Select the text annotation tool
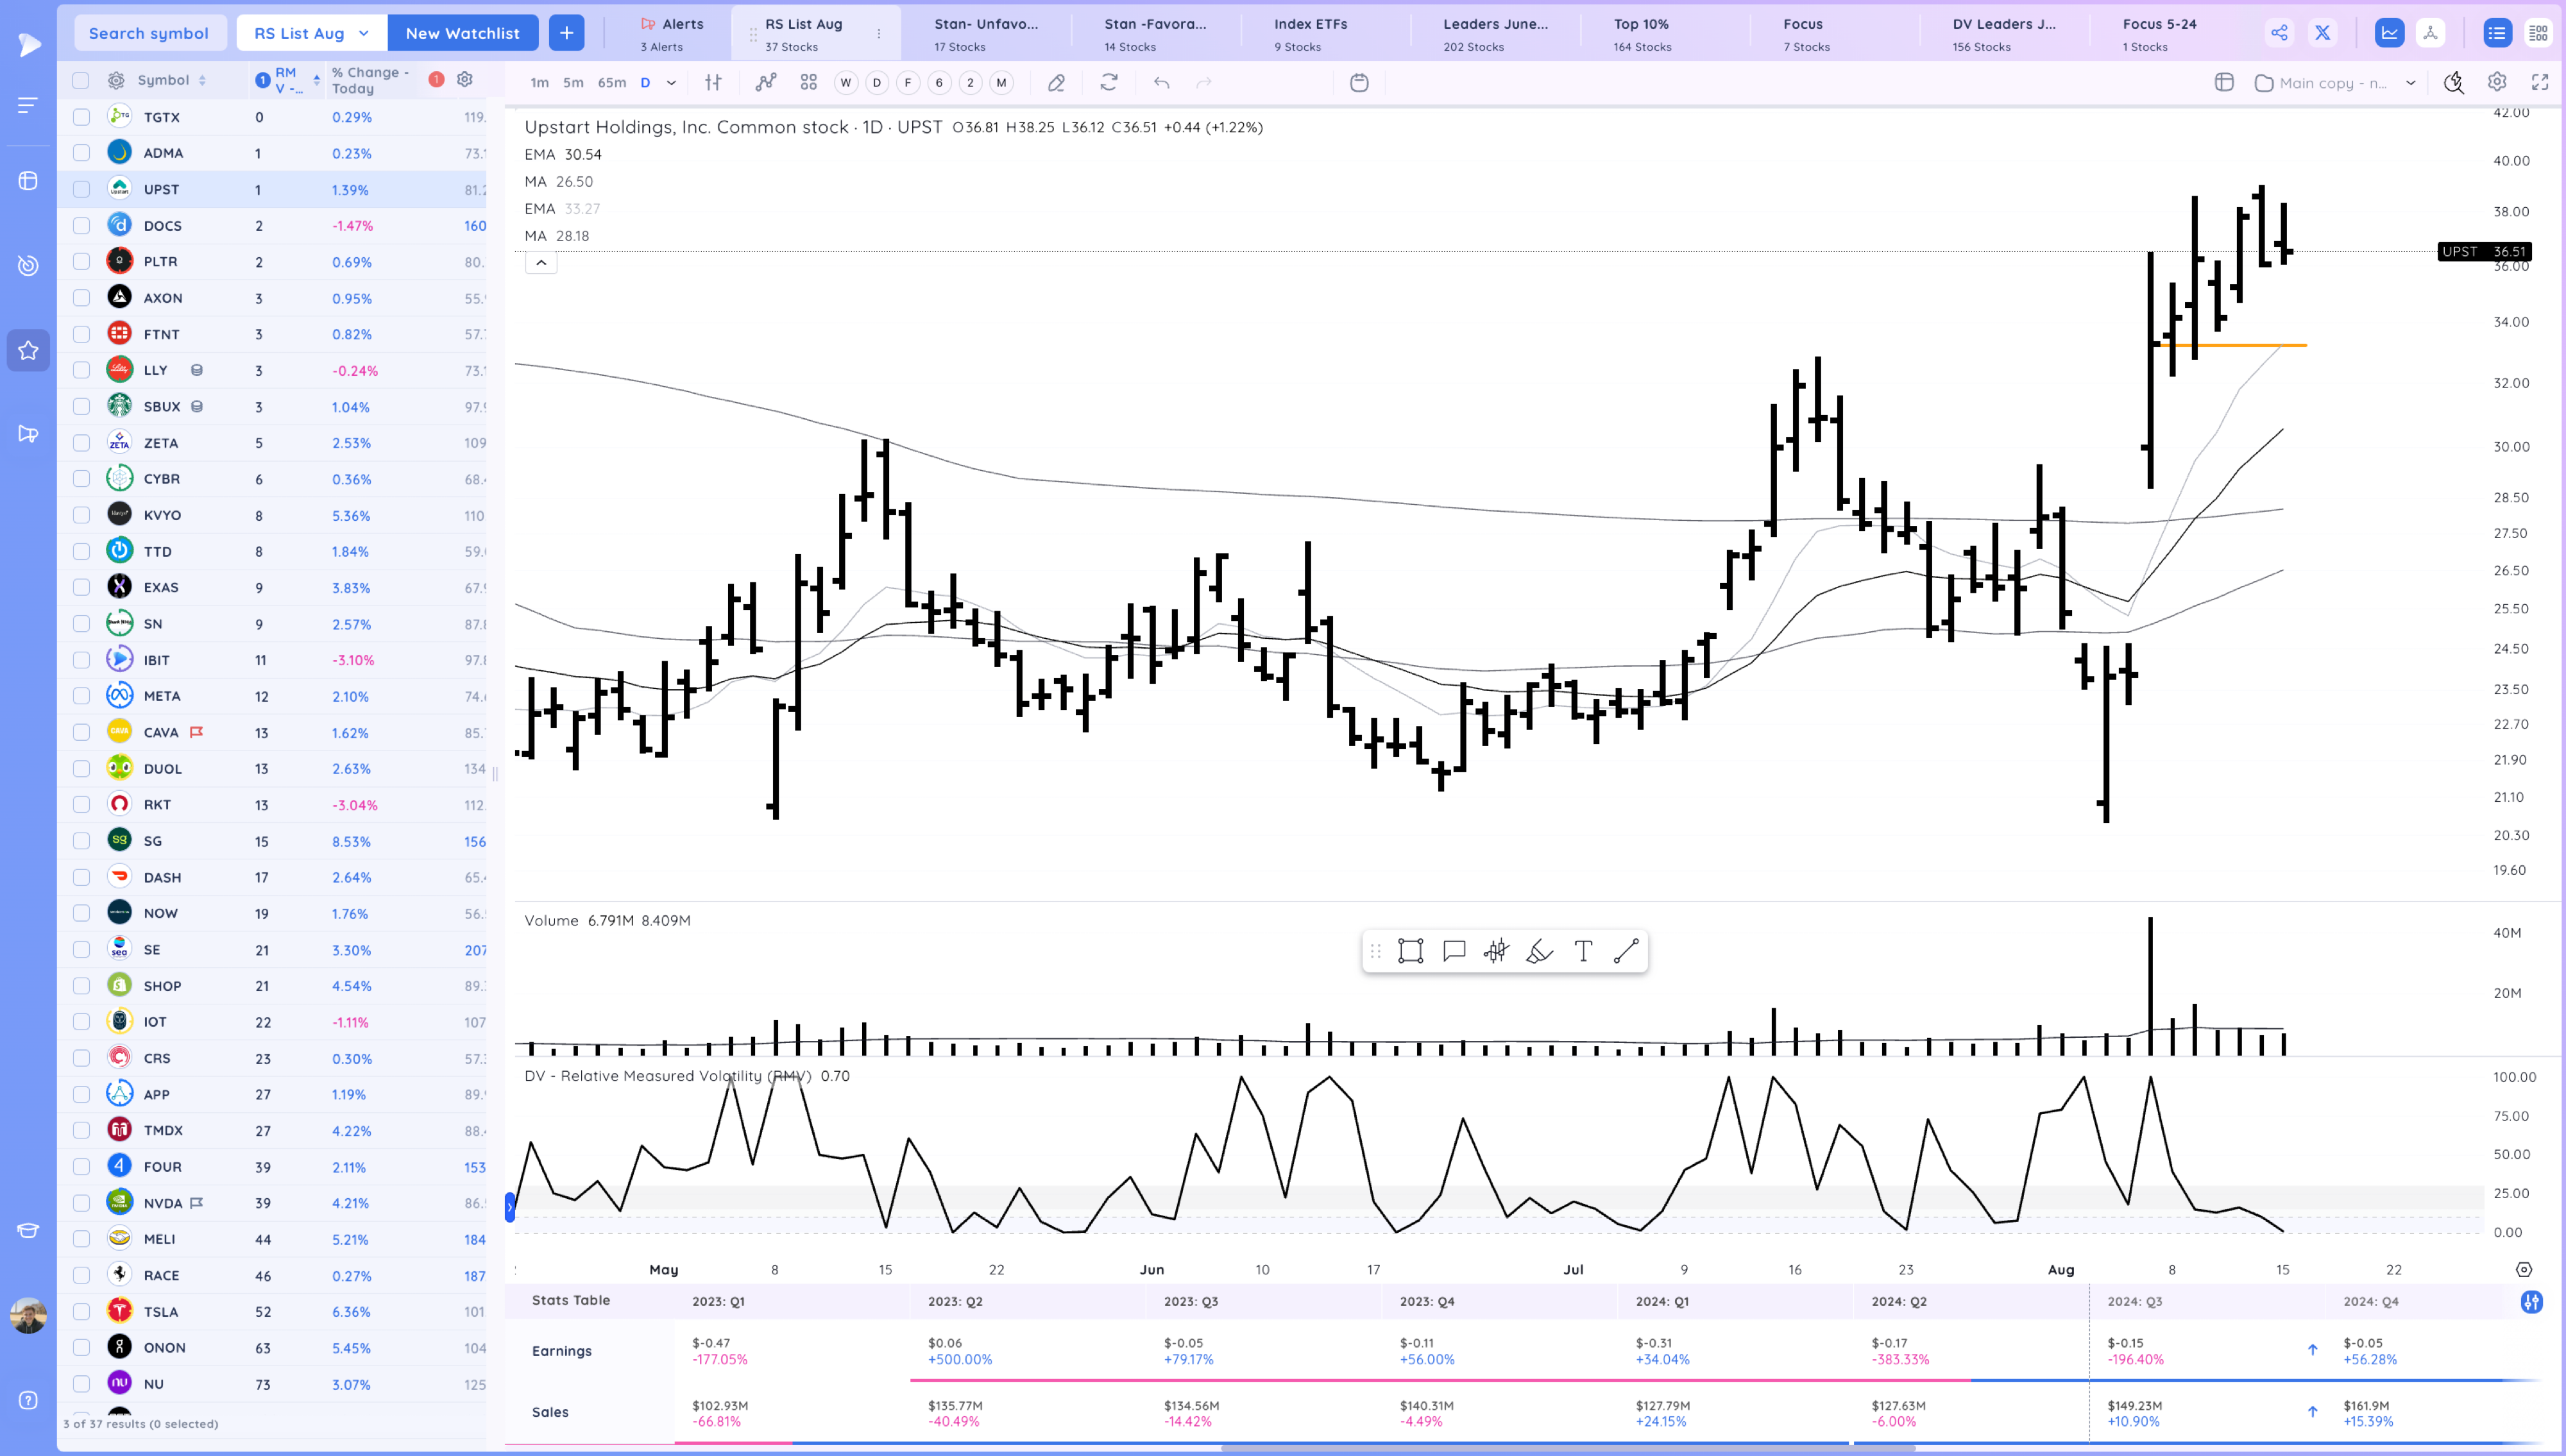This screenshot has height=1456, width=2566. pos(1583,951)
